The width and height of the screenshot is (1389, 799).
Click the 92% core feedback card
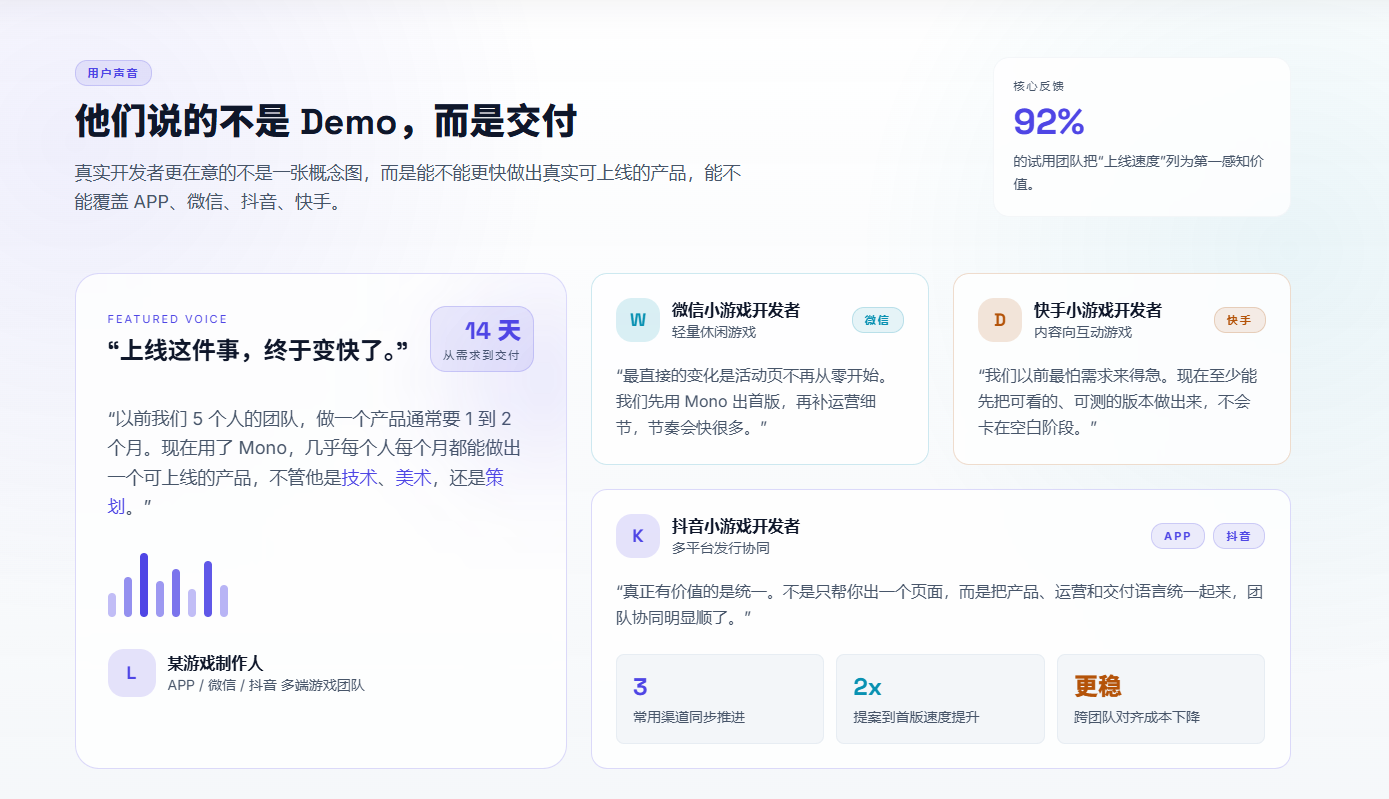click(1142, 137)
